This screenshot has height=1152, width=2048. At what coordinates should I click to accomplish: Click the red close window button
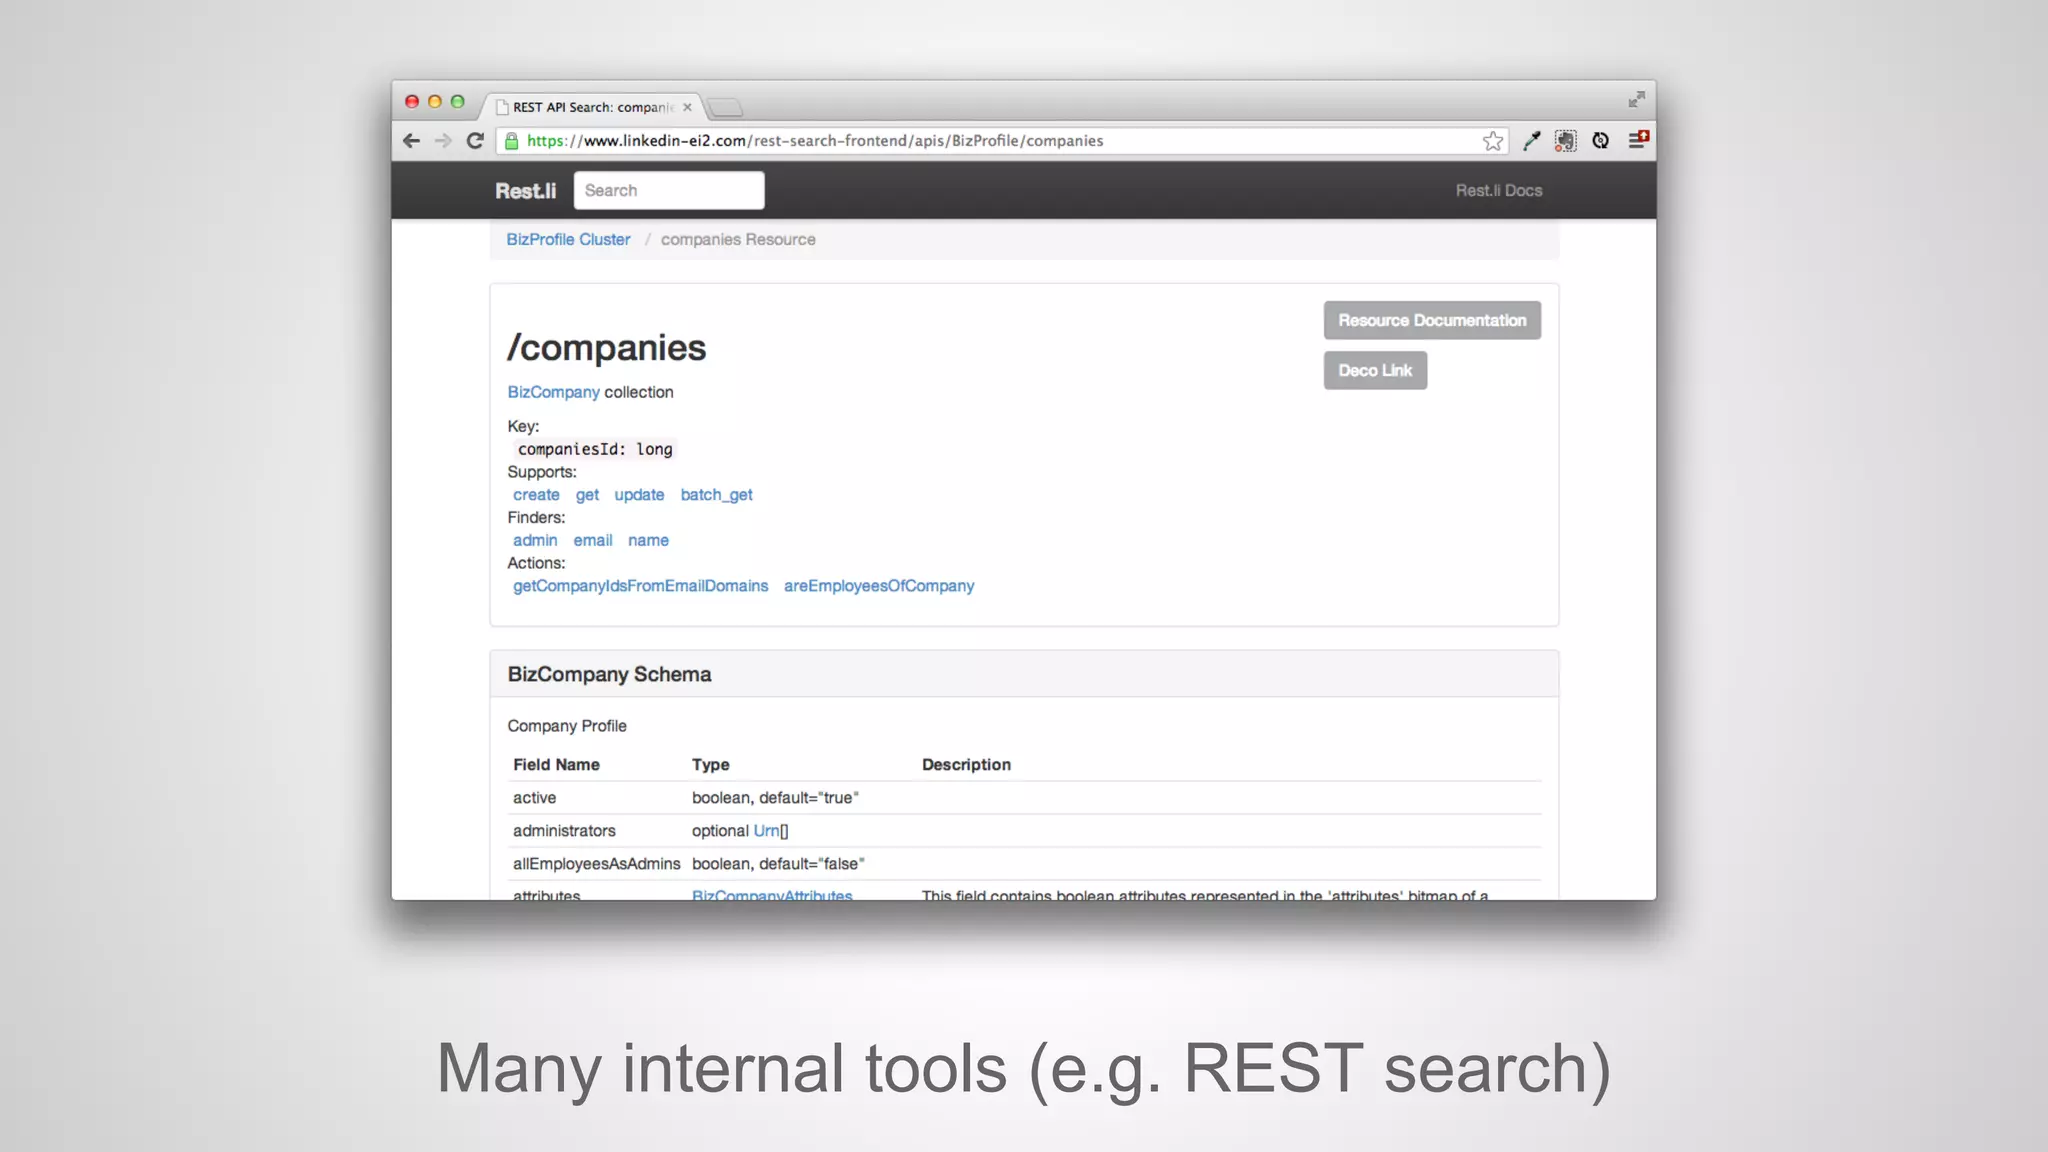[x=411, y=101]
